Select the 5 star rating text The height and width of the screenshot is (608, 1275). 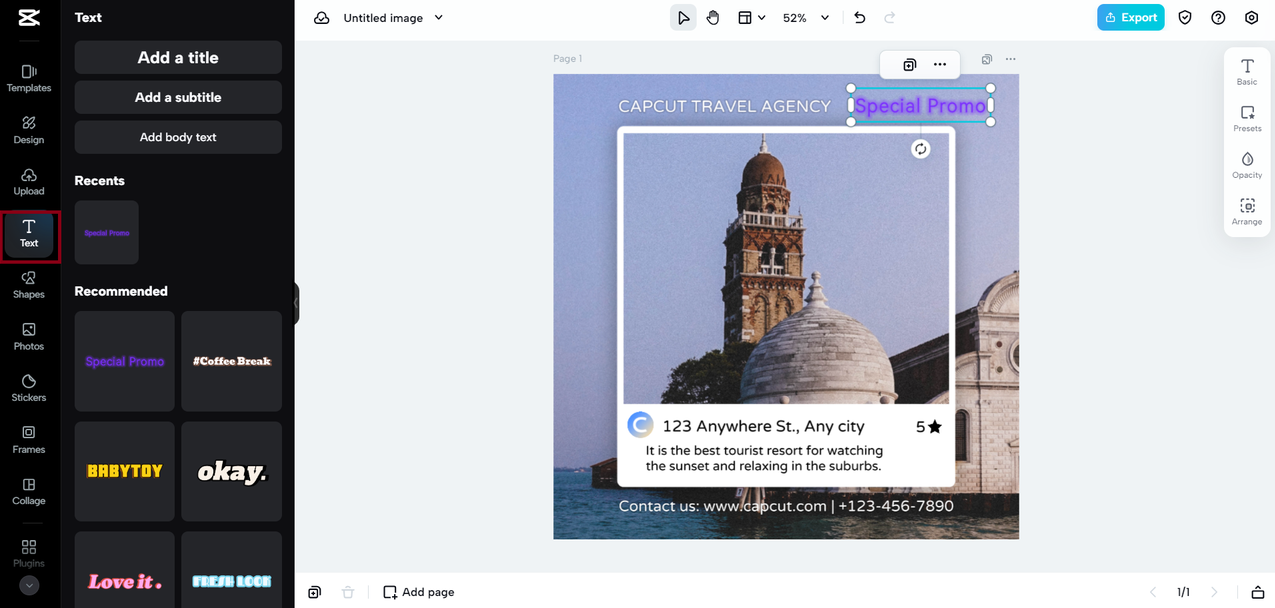coord(929,427)
